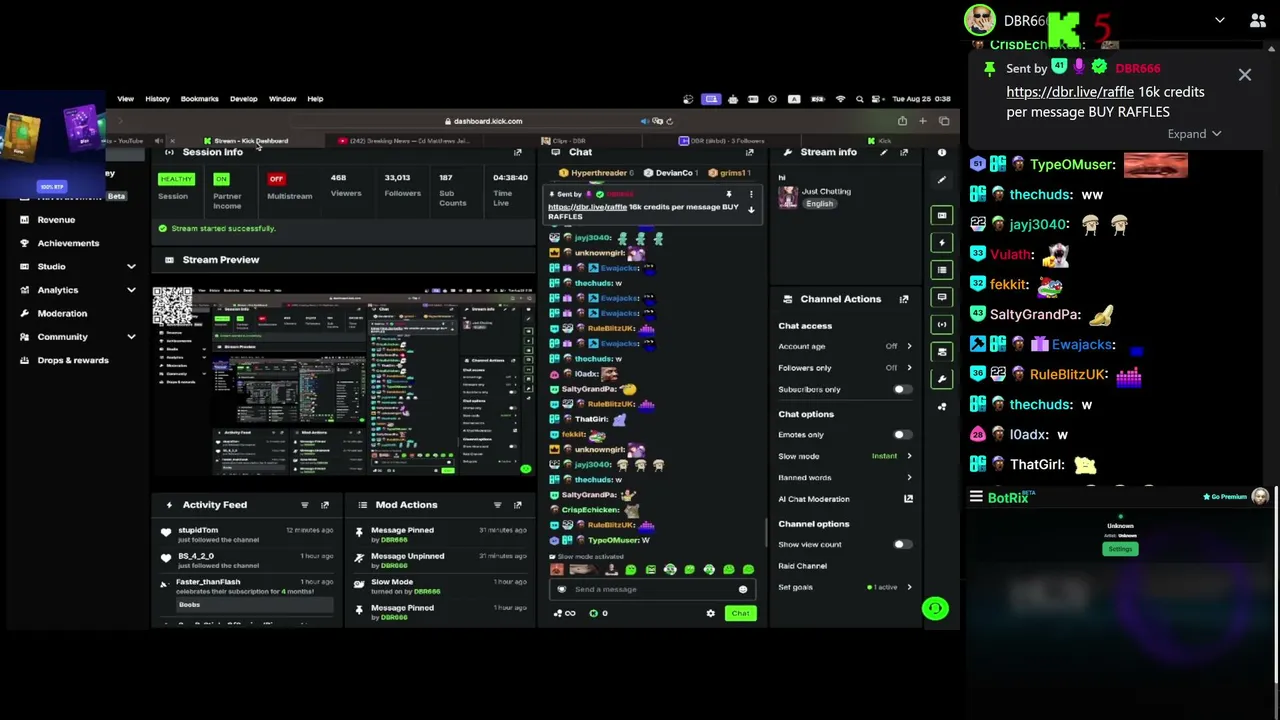Edit stream info with the pencil icon
The height and width of the screenshot is (720, 1280).
[x=883, y=152]
